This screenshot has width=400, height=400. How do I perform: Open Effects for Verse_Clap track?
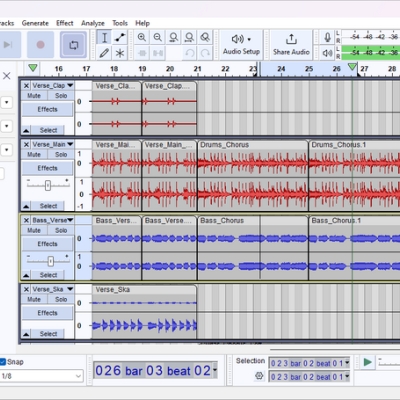(x=47, y=109)
